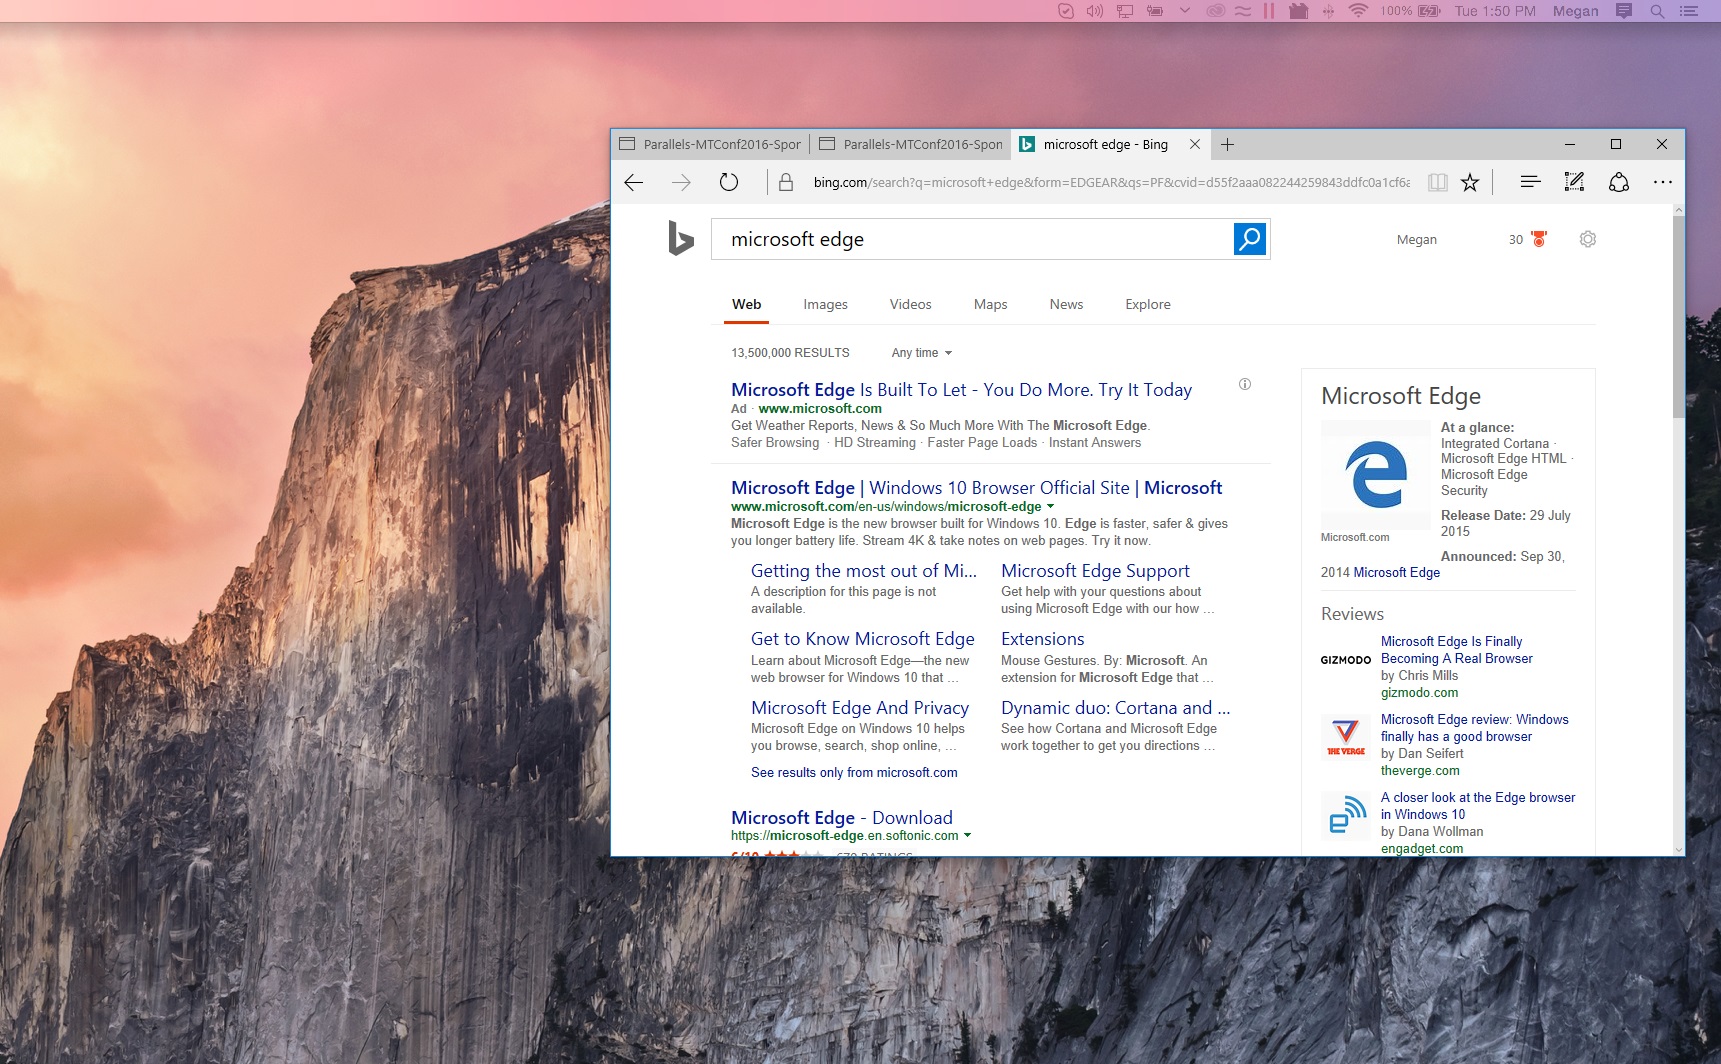The height and width of the screenshot is (1064, 1721).
Task: Open Wi-Fi status in macOS menu bar
Action: [x=1358, y=11]
